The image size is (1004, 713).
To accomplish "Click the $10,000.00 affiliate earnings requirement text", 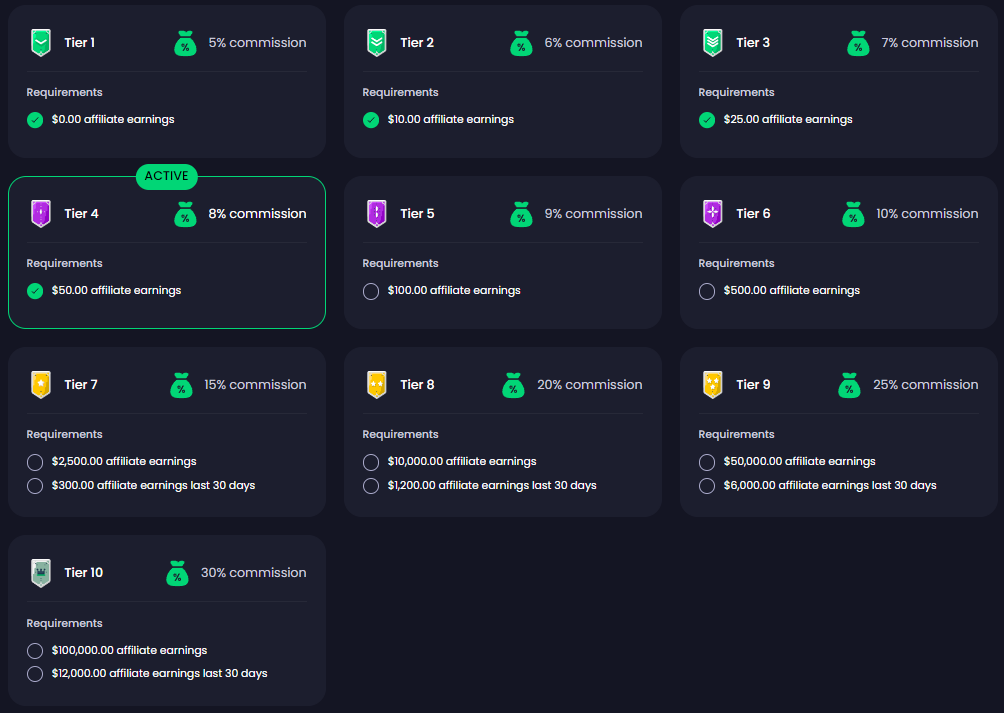I will [x=462, y=462].
